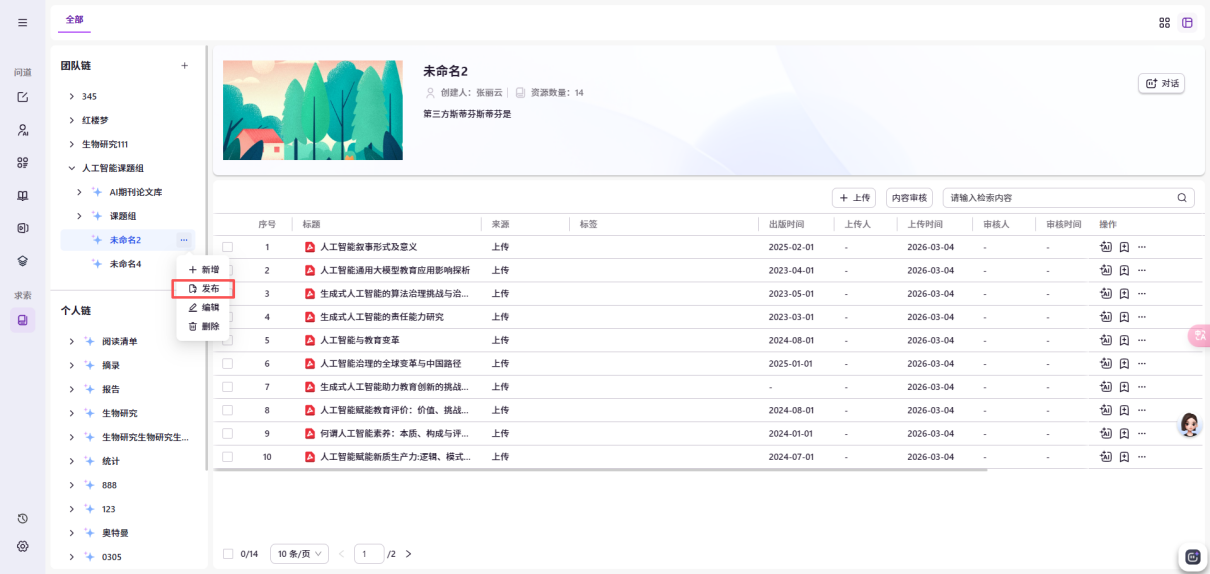
Task: Click bookmark-add icon for row 人工智能与教育变革
Action: (x=1124, y=340)
